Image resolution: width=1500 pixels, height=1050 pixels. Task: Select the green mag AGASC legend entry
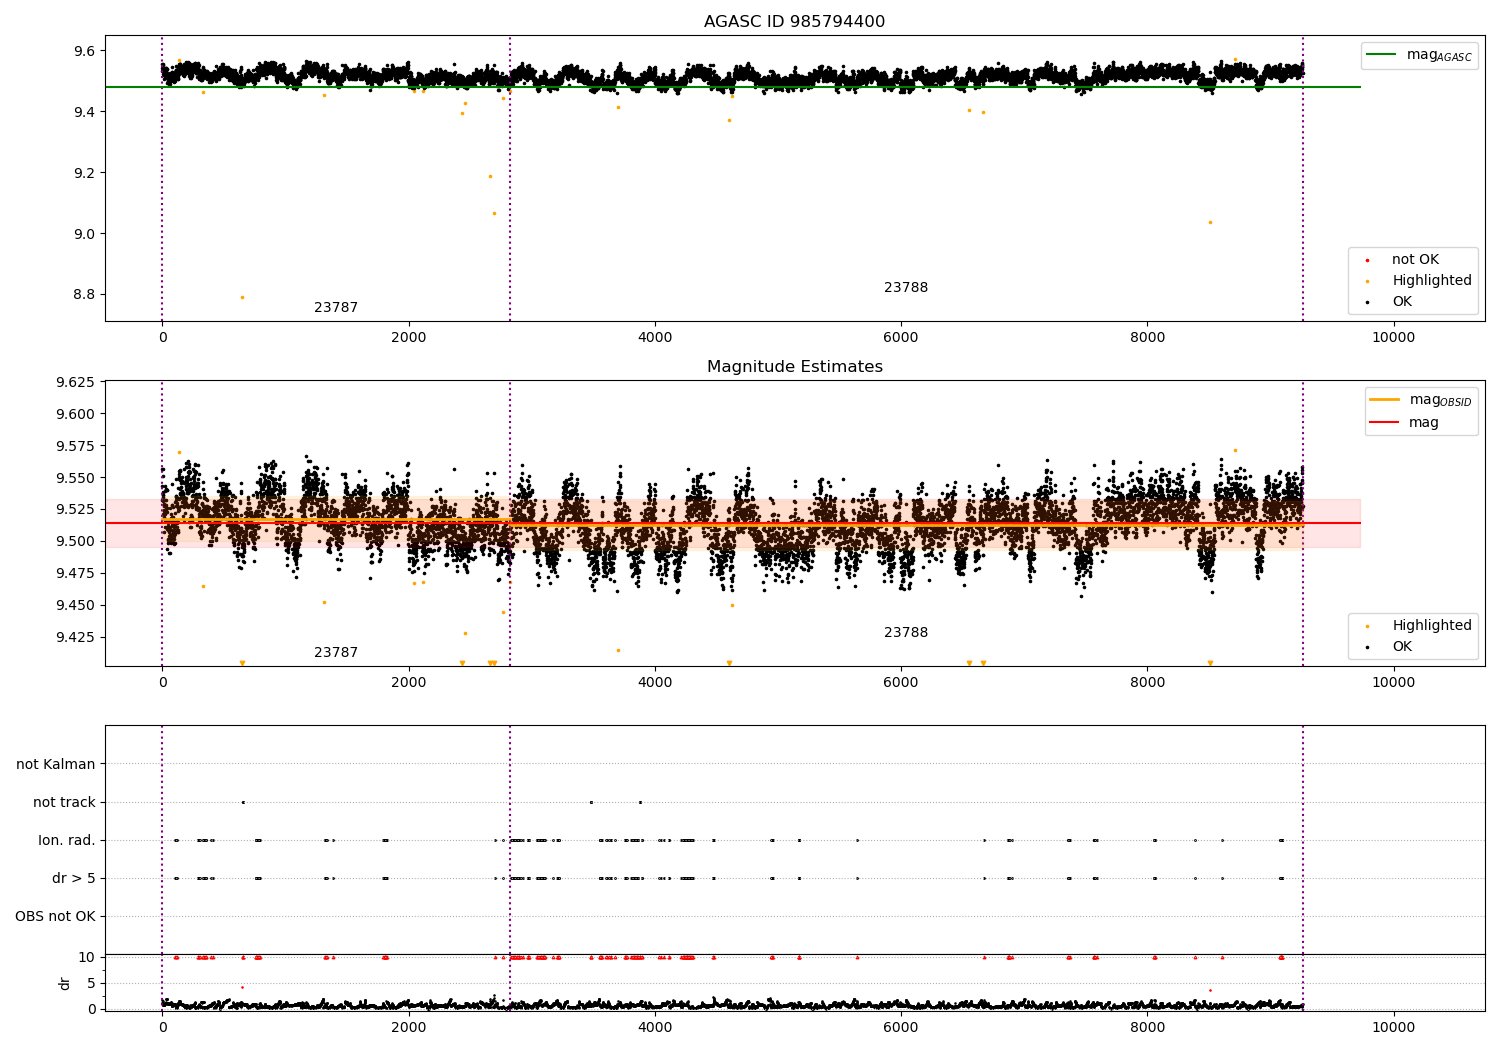click(1419, 55)
